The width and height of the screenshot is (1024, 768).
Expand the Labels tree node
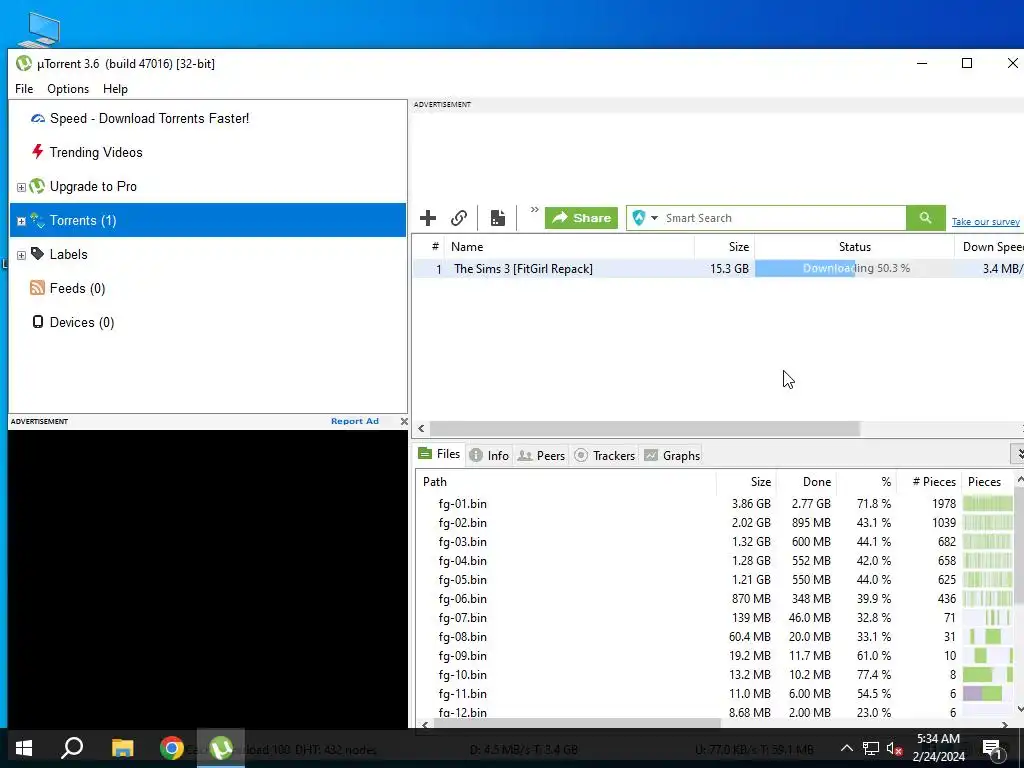click(21, 255)
